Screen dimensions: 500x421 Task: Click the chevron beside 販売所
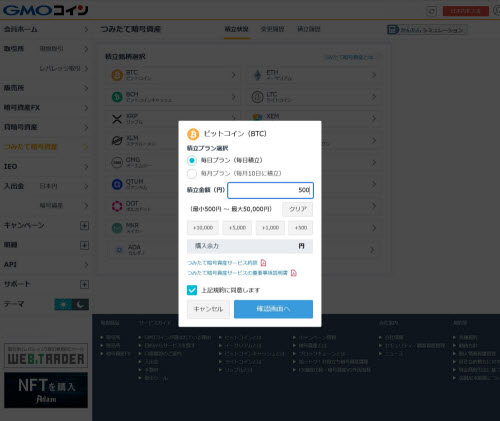point(86,88)
